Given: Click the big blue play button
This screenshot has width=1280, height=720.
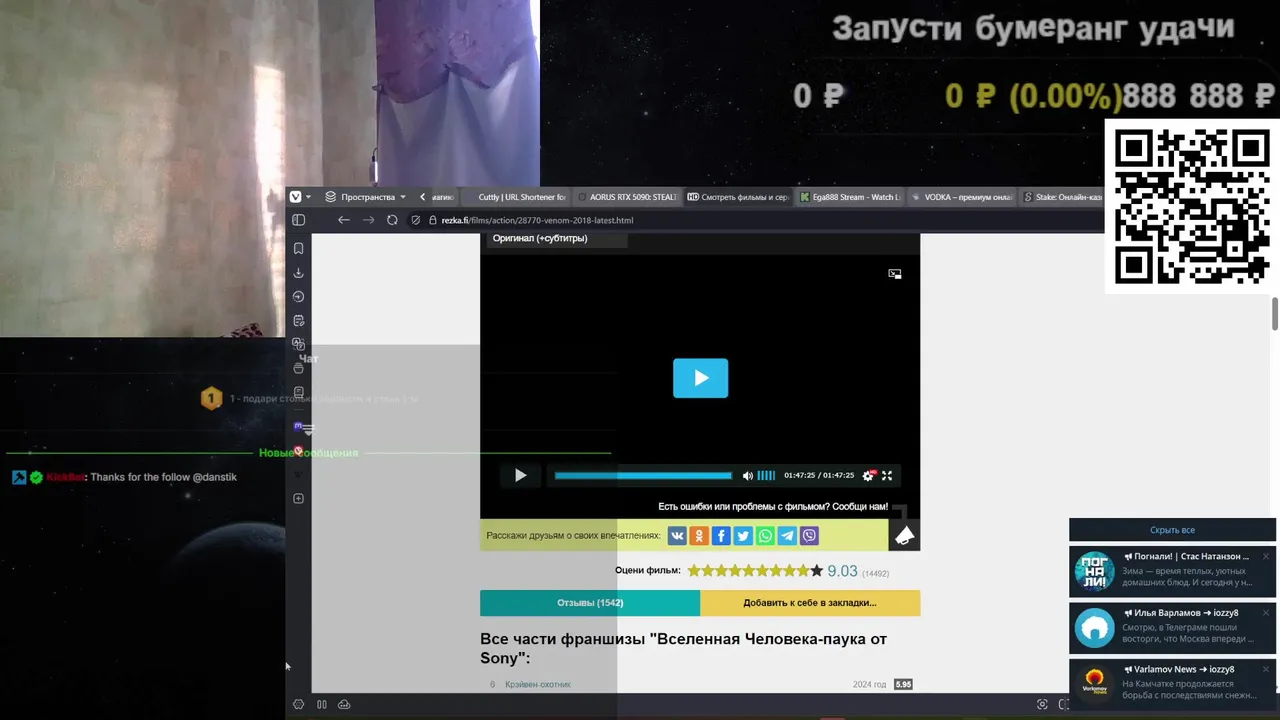Looking at the screenshot, I should [700, 378].
